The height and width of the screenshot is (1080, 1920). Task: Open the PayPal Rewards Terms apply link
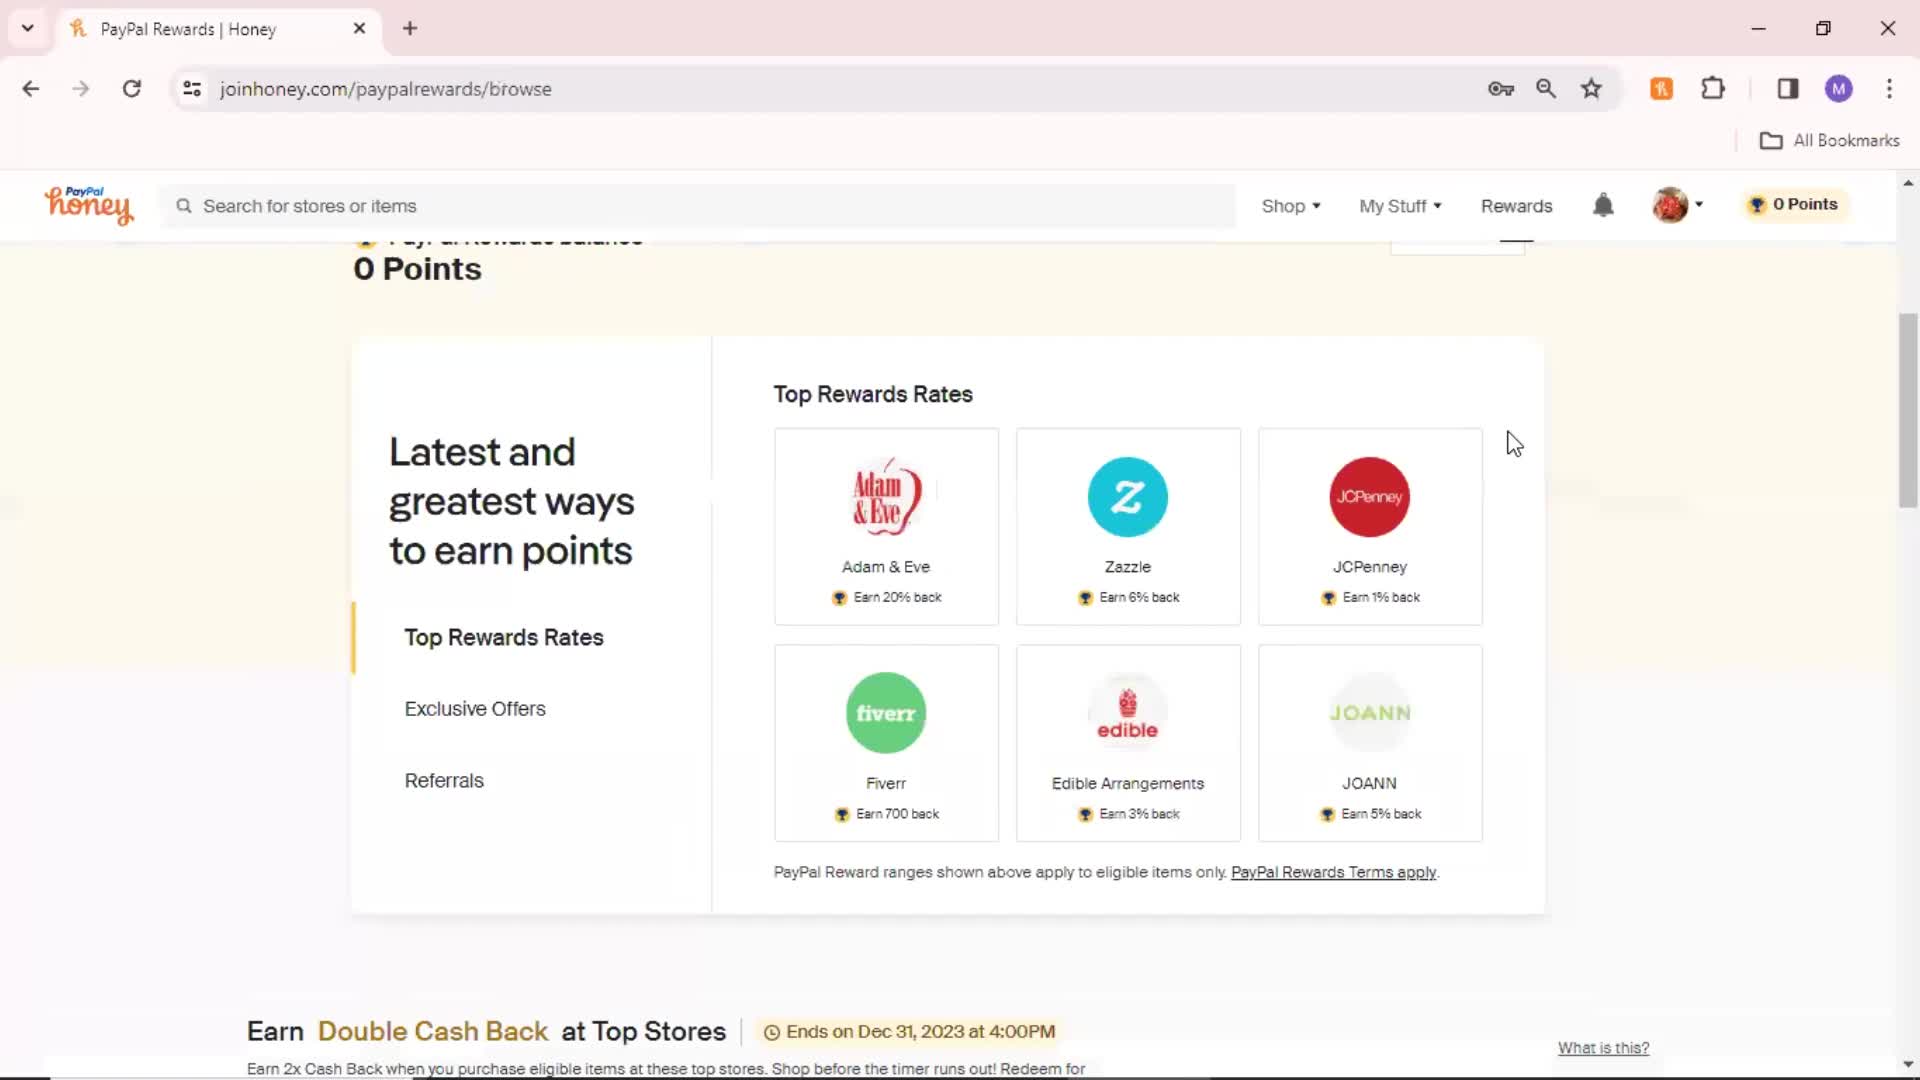pos(1333,873)
